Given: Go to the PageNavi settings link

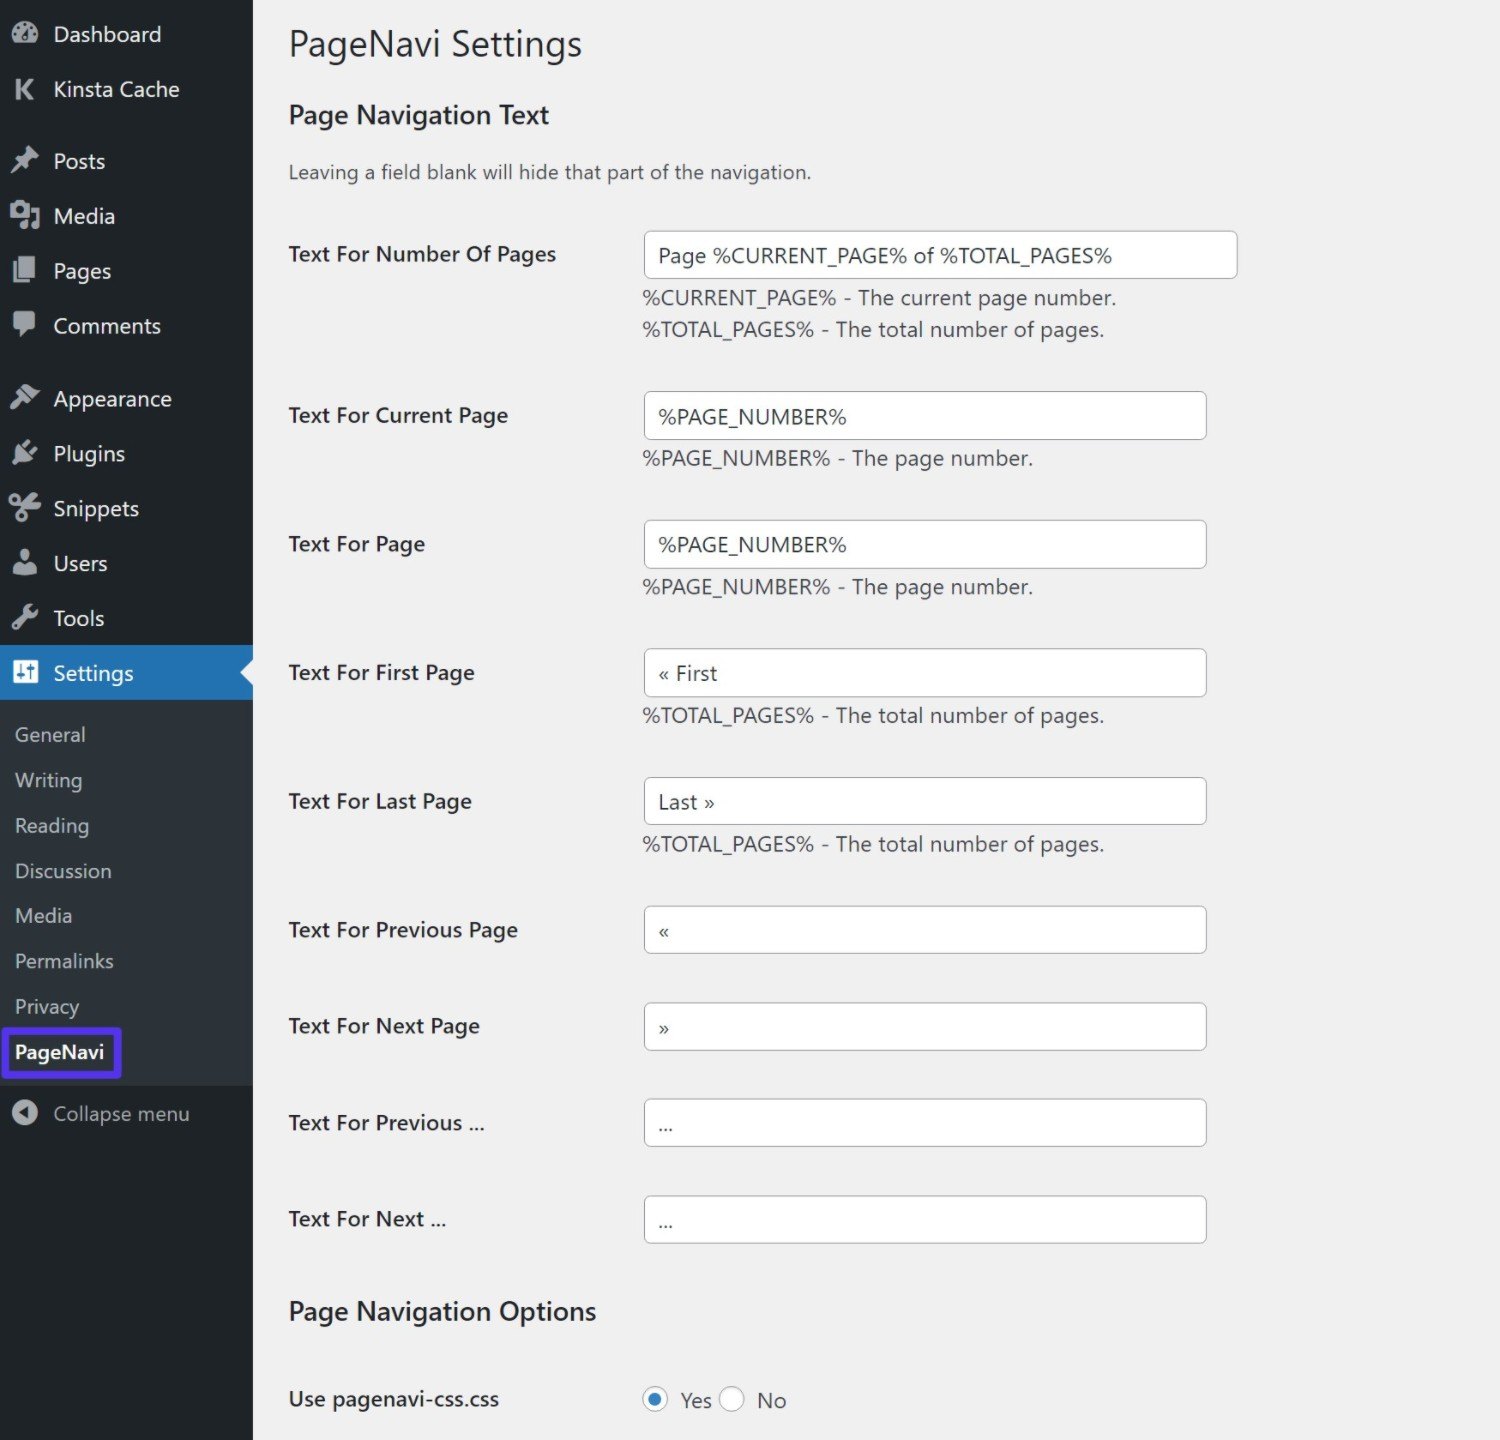Looking at the screenshot, I should 60,1052.
